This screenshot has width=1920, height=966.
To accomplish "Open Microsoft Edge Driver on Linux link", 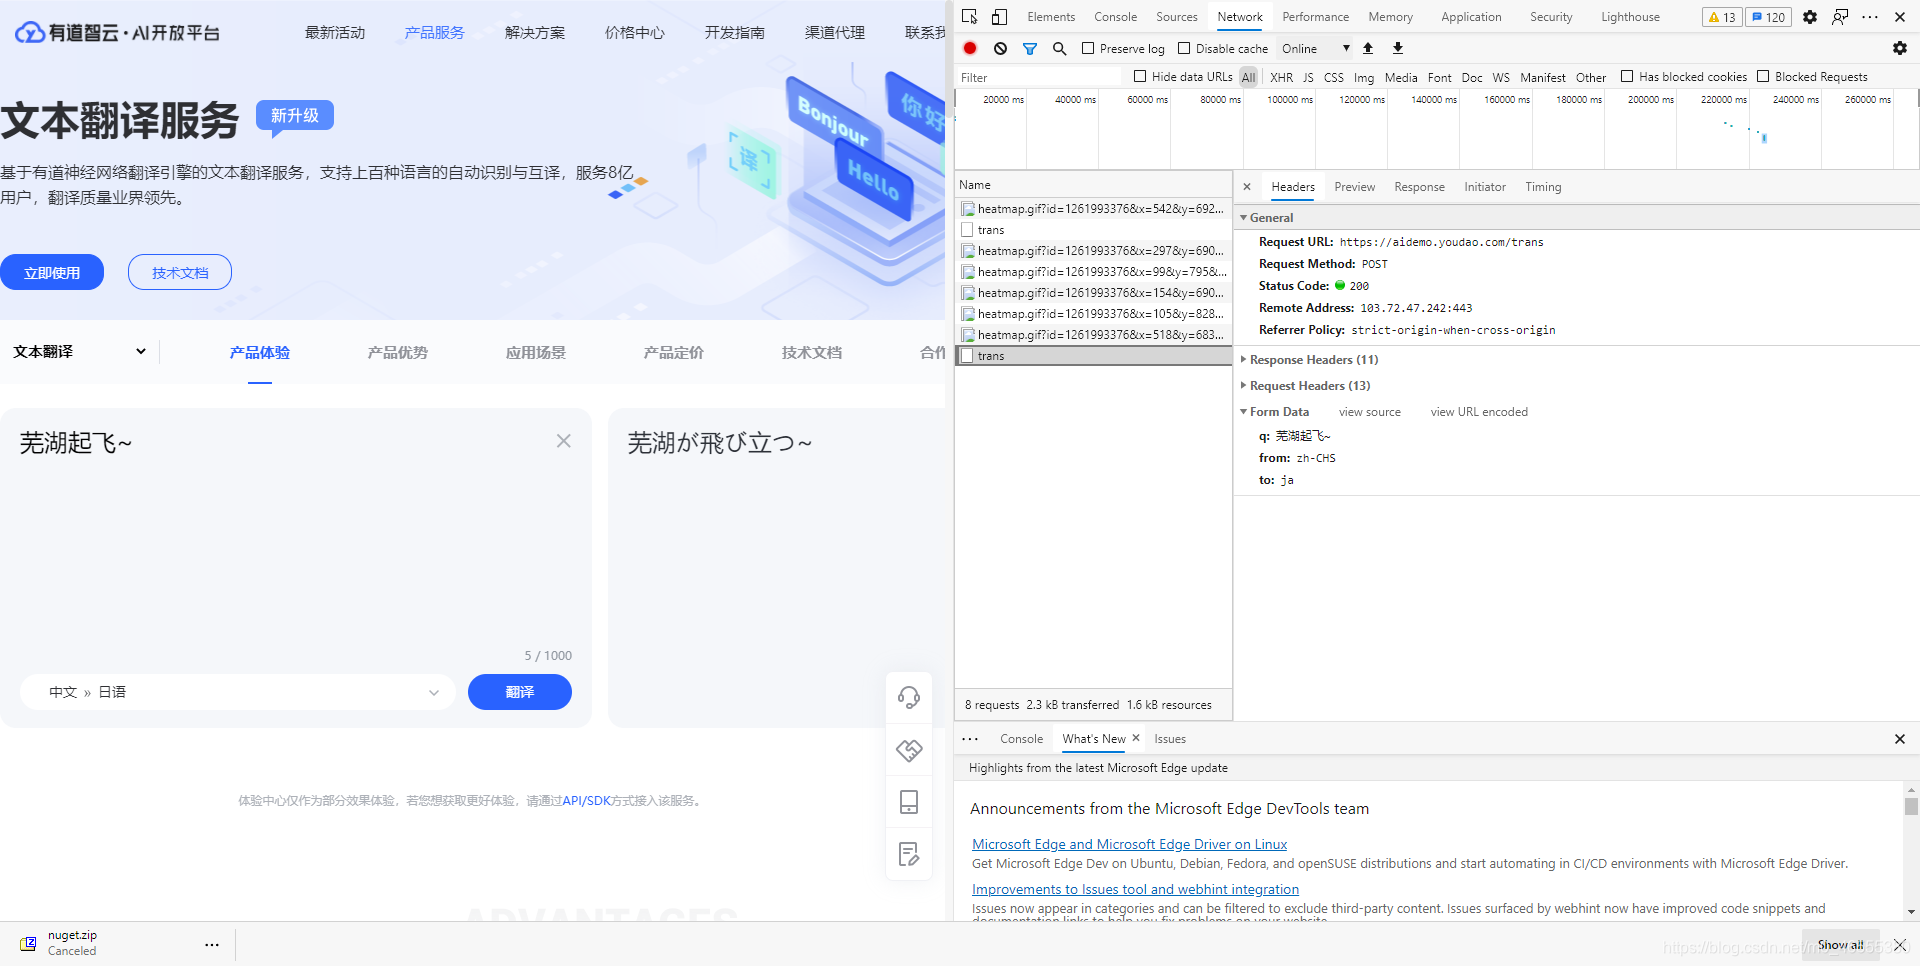I will (x=1129, y=844).
